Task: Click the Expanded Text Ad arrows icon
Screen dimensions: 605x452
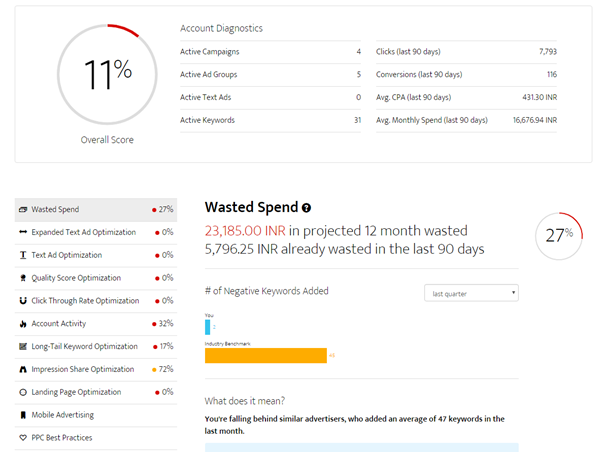Action: 23,232
